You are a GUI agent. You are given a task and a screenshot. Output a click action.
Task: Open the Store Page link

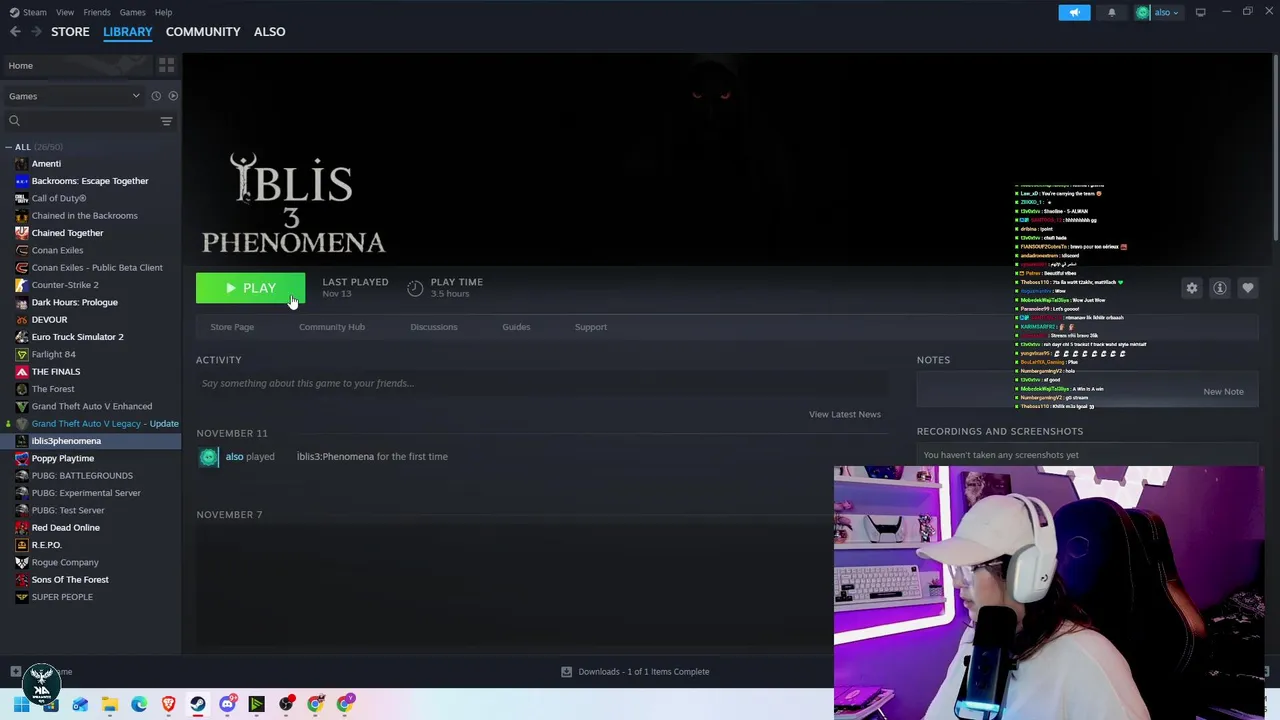[x=232, y=327]
